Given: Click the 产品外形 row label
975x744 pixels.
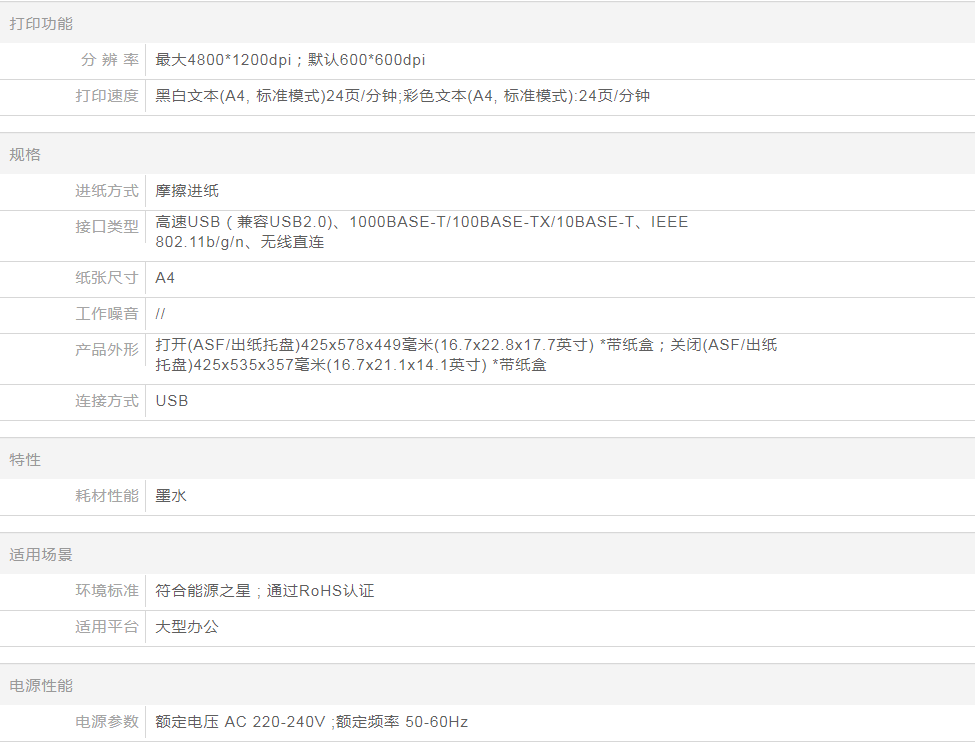Looking at the screenshot, I should (x=107, y=350).
